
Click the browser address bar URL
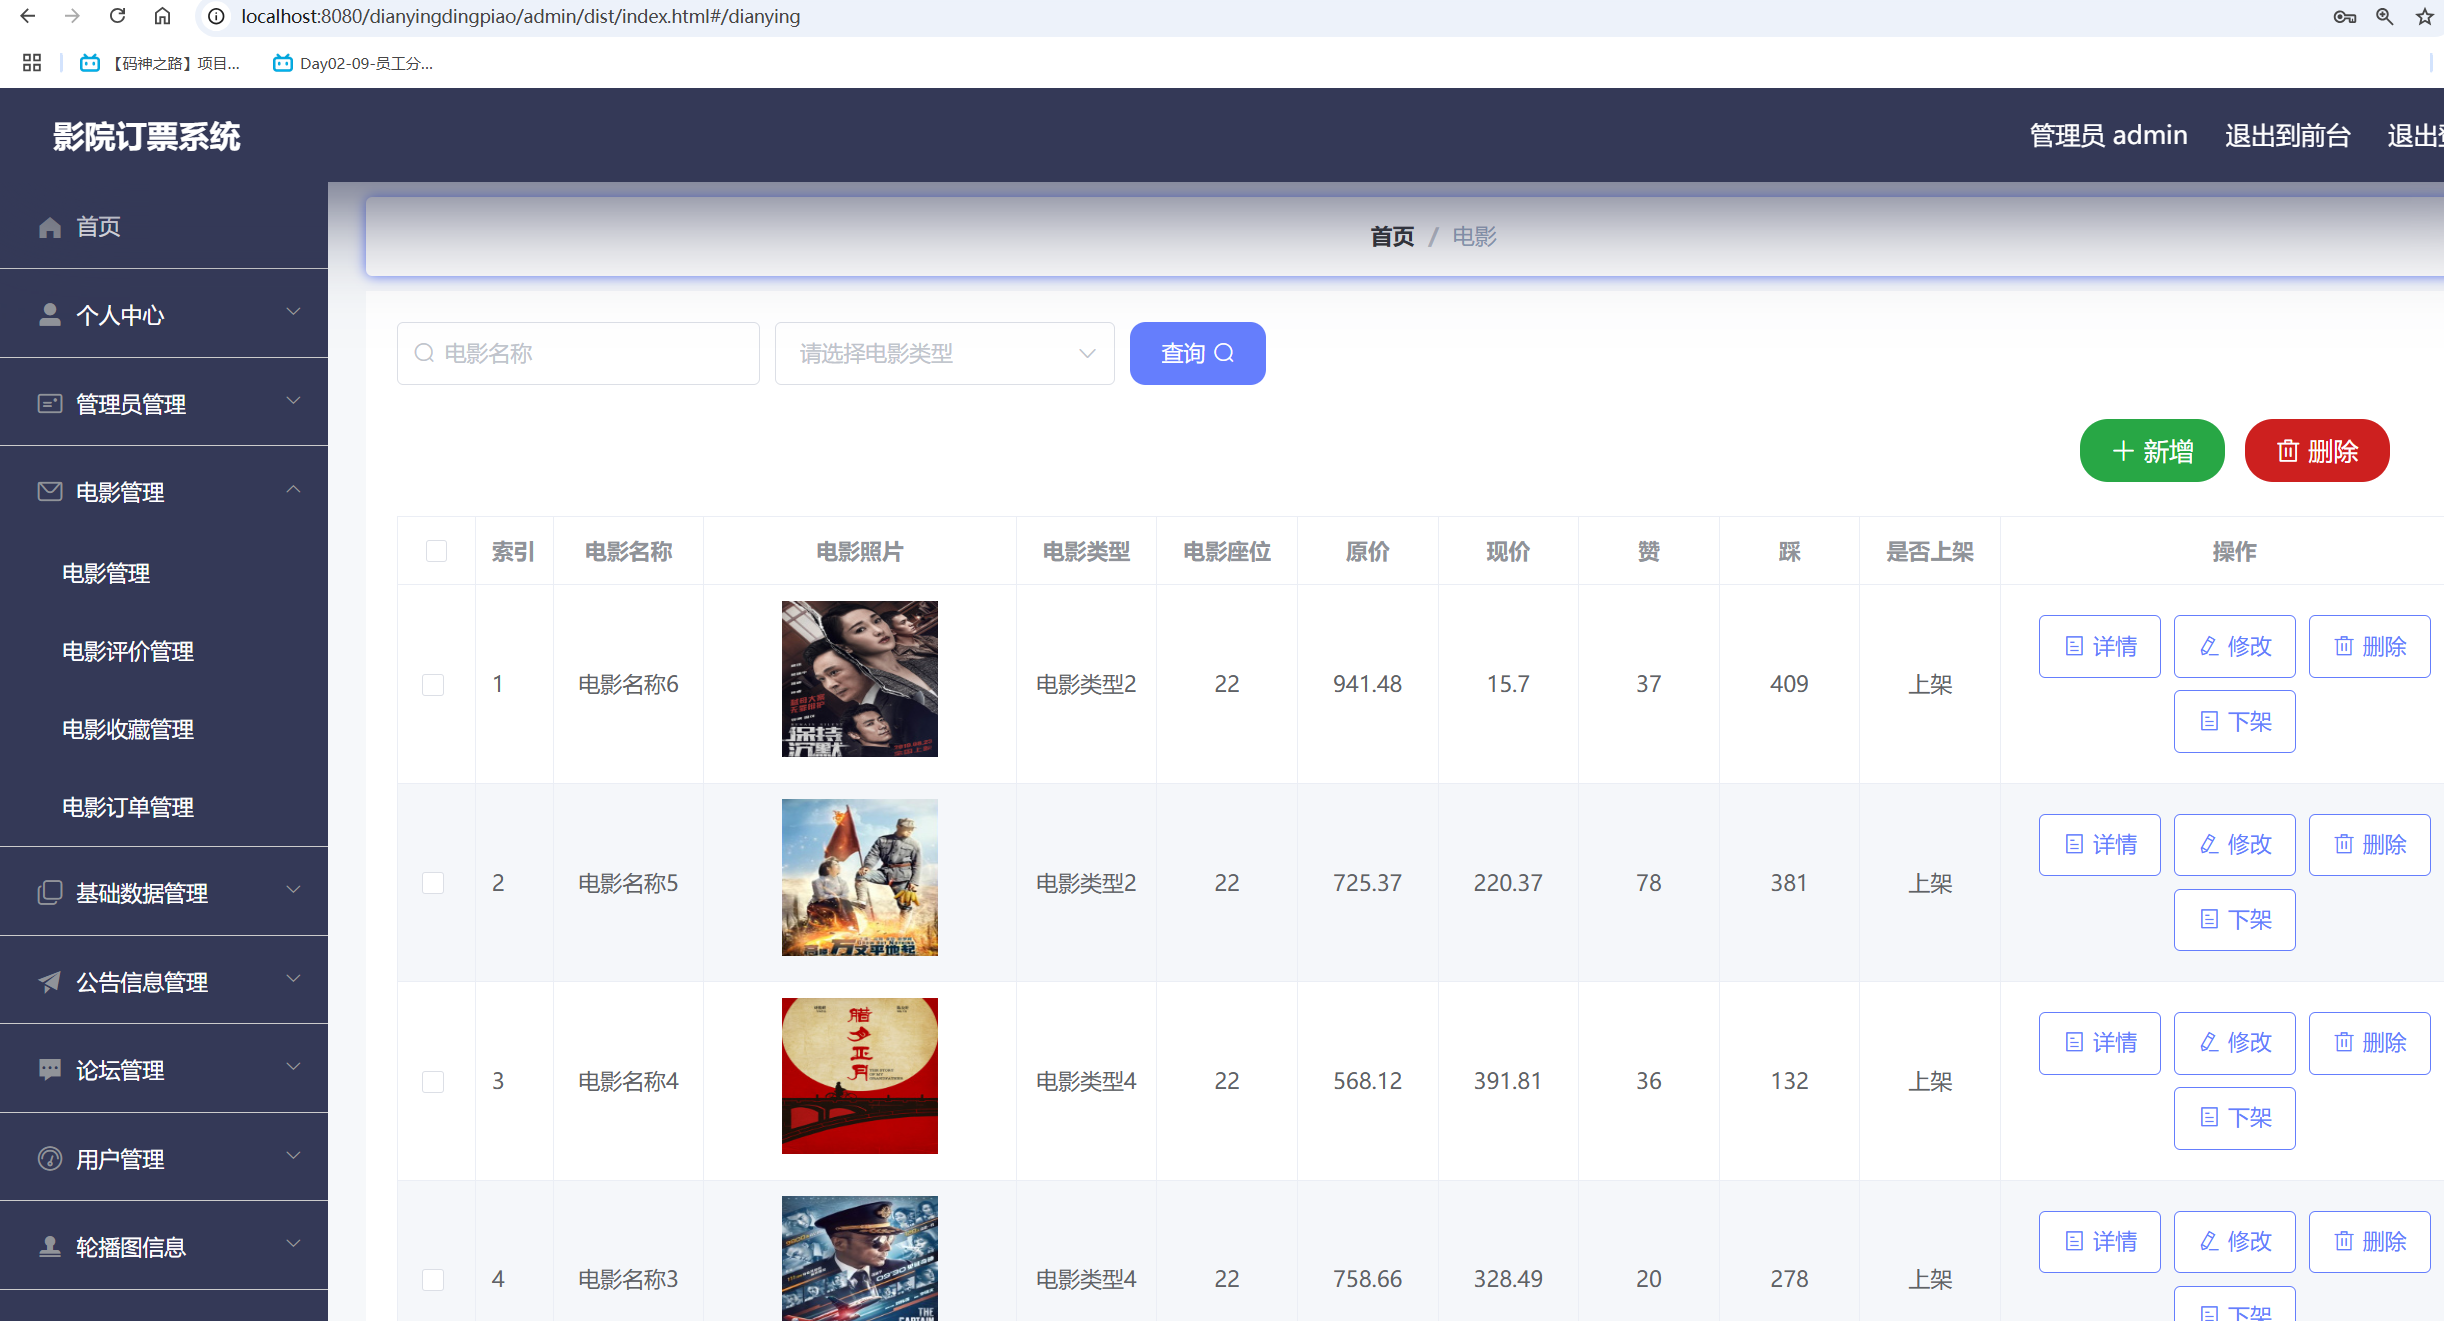point(520,16)
